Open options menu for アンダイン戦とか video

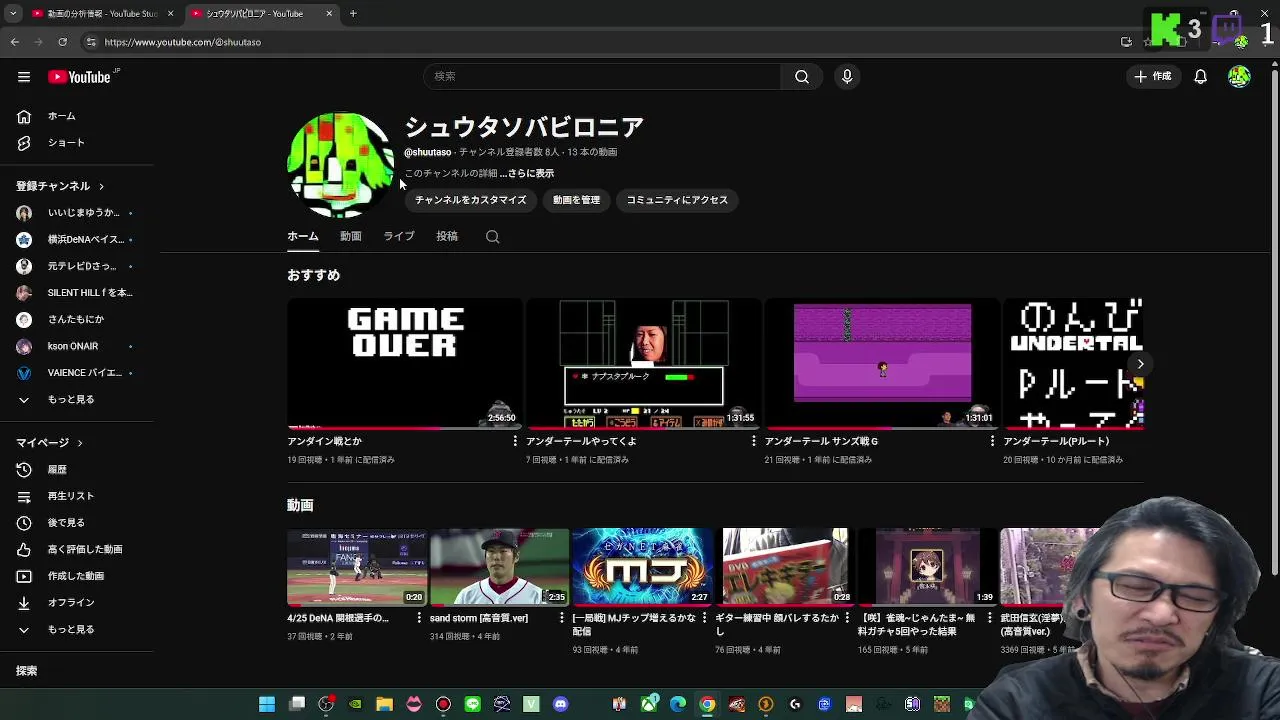[515, 441]
